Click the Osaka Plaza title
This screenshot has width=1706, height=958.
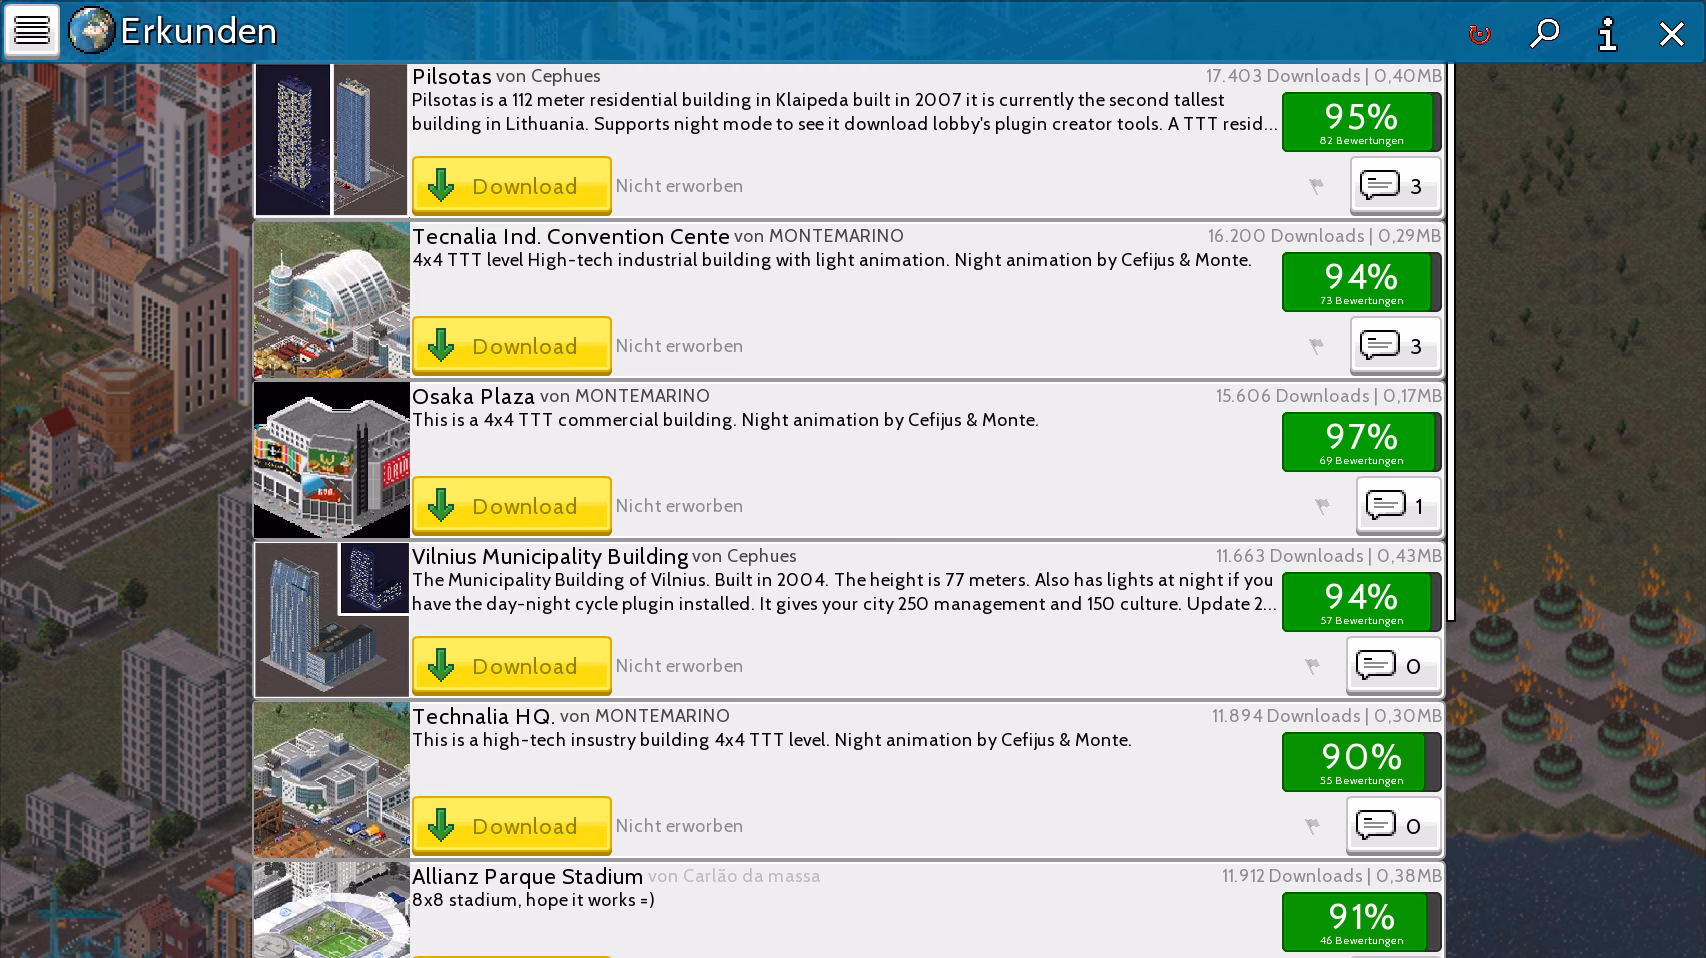[x=473, y=397]
